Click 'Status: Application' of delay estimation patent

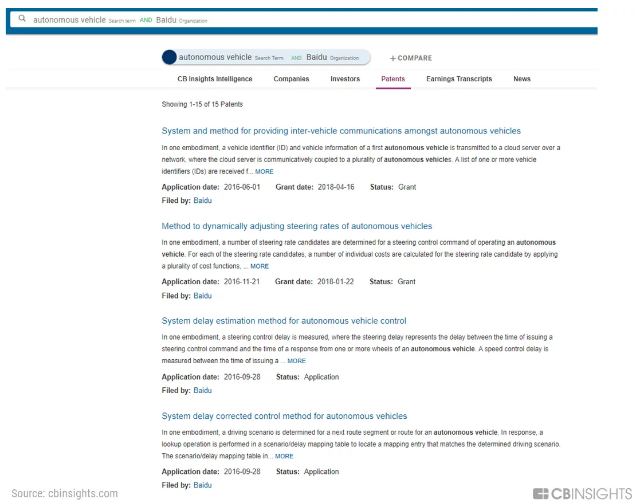point(308,377)
